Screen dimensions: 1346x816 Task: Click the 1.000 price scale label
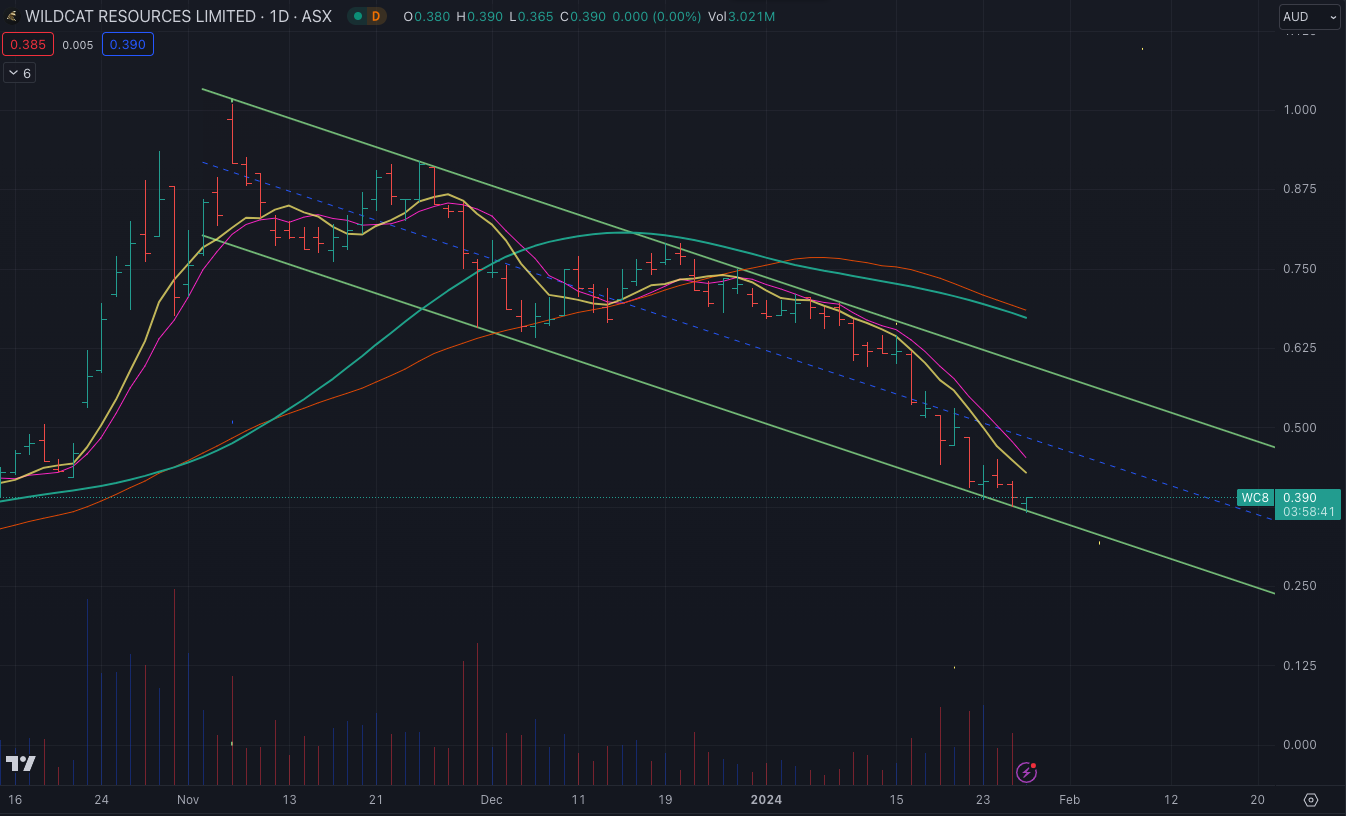[x=1300, y=110]
